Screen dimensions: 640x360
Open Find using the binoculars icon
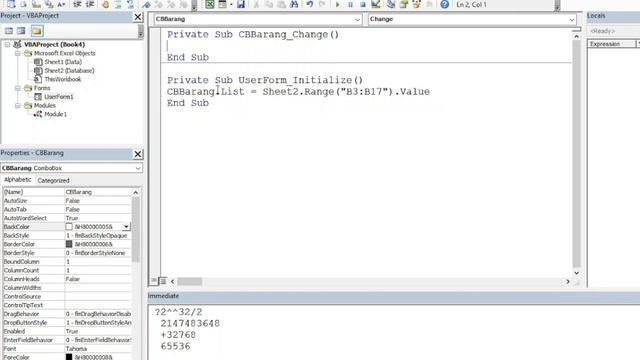[294, 4]
